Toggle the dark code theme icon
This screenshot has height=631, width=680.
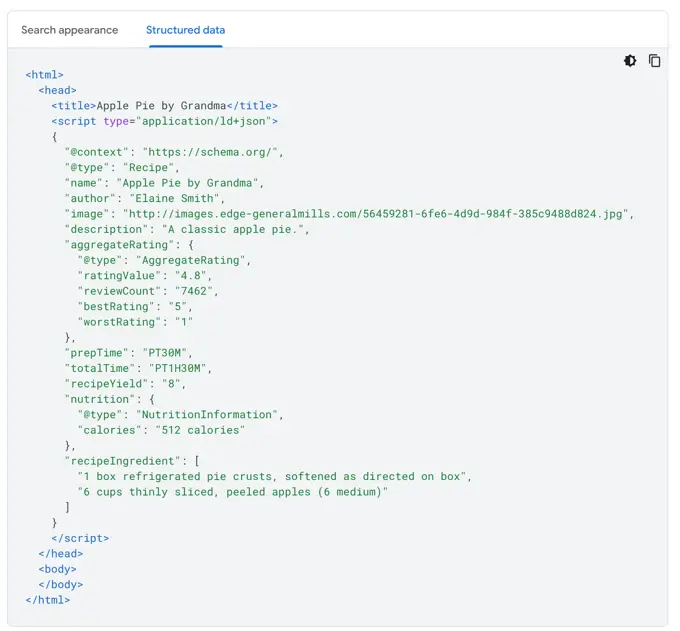point(630,61)
